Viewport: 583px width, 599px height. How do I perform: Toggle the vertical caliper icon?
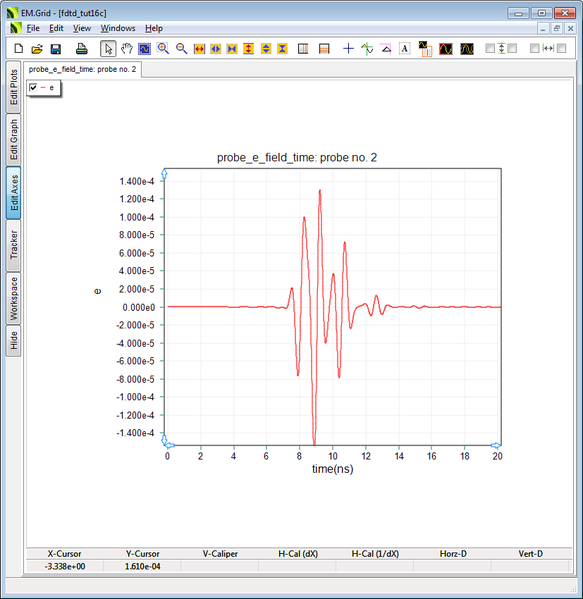pos(303,49)
